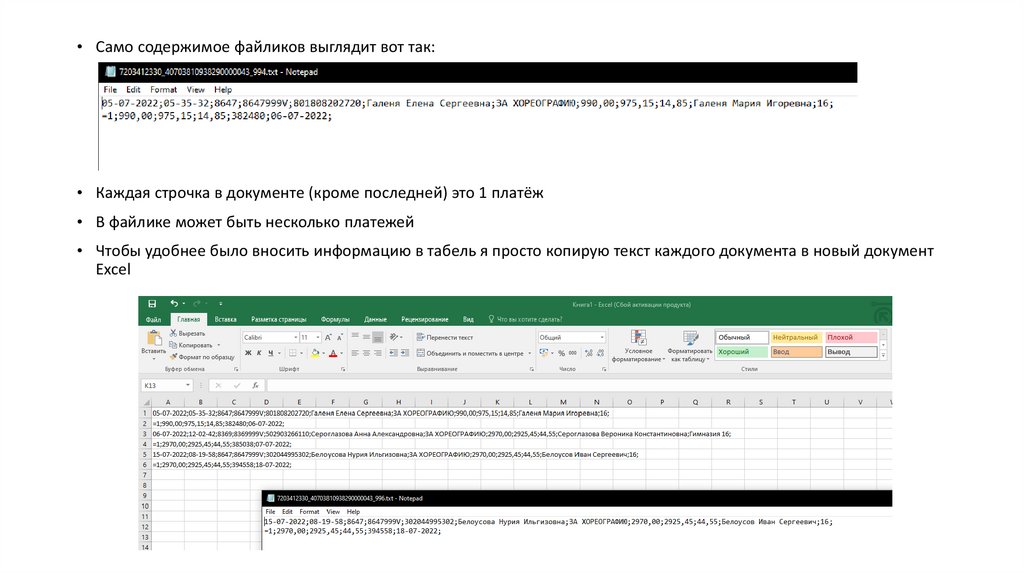The height and width of the screenshot is (574, 1024).
Task: Toggle bold (Ж) formatting
Action: (246, 353)
